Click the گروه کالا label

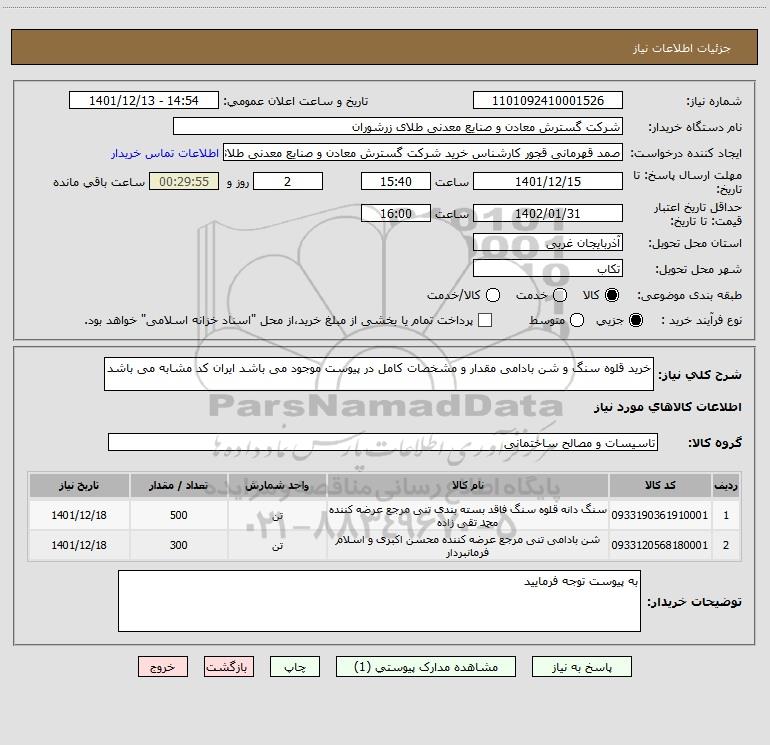point(715,442)
